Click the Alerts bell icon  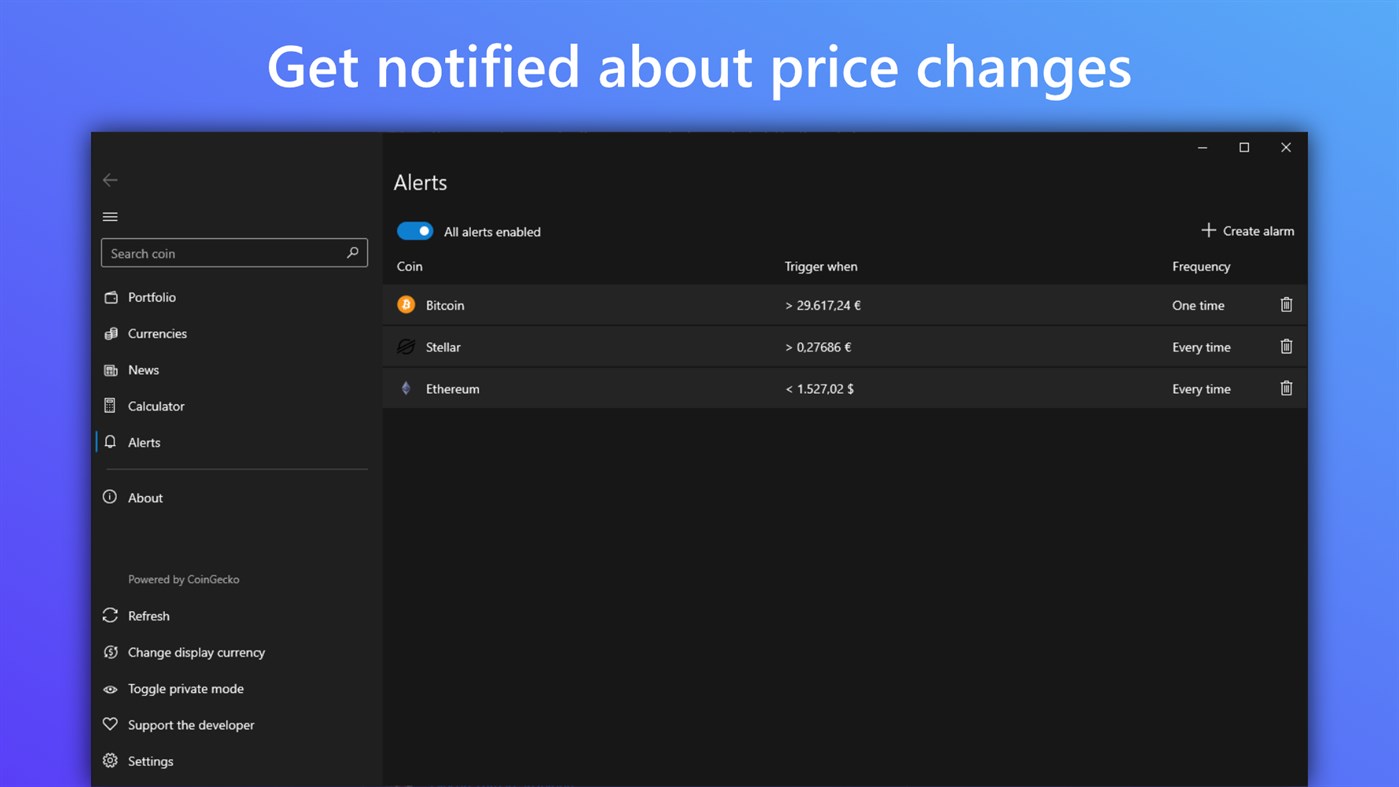point(110,441)
